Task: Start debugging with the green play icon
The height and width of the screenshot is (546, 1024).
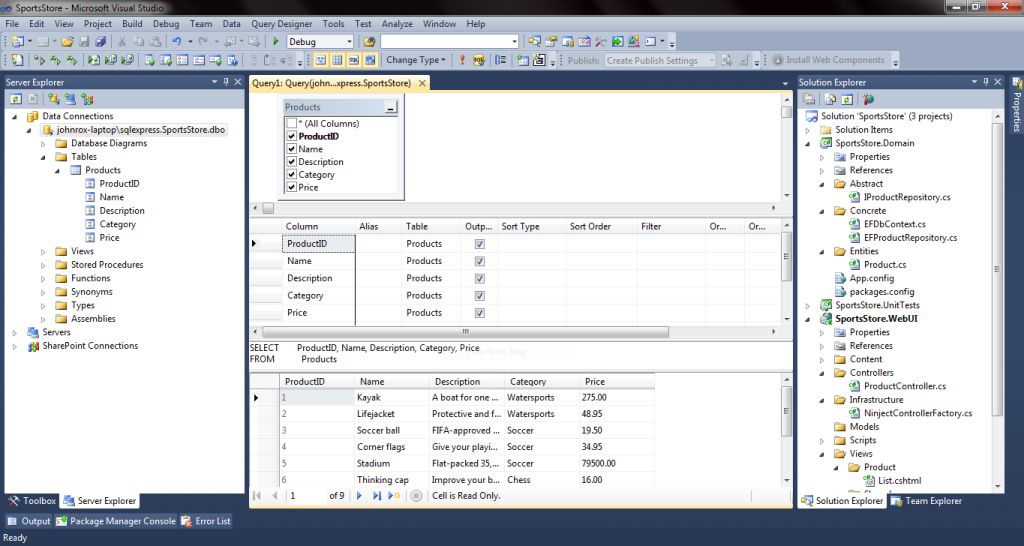Action: pyautogui.click(x=276, y=42)
